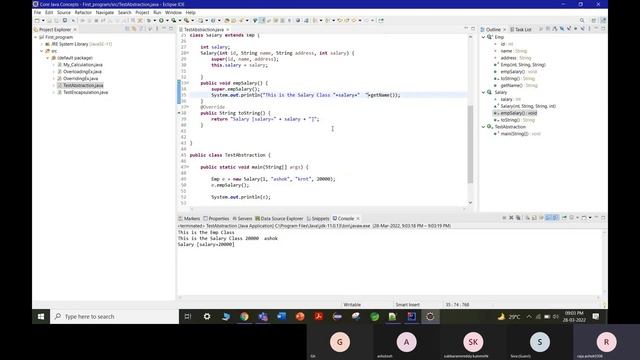Click the New file toolbar icon
This screenshot has width=640, height=360.
click(37, 20)
